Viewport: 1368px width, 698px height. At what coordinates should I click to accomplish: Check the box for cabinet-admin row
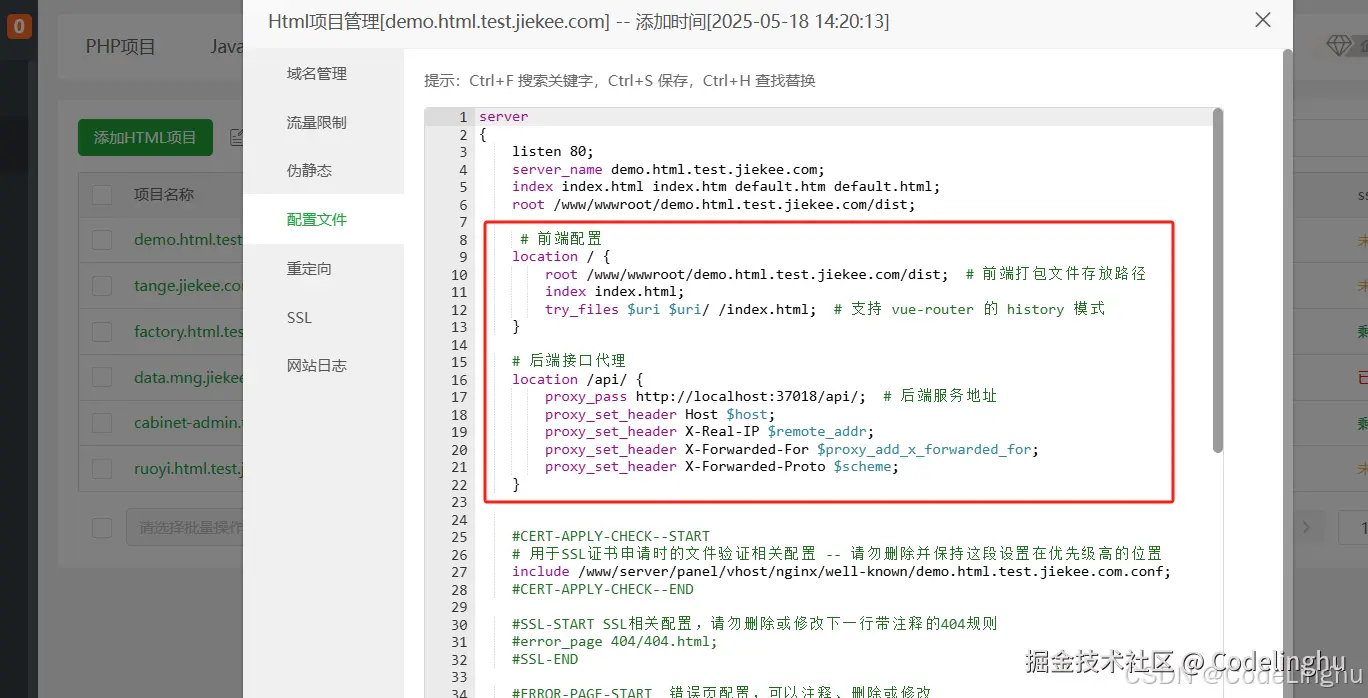point(102,422)
